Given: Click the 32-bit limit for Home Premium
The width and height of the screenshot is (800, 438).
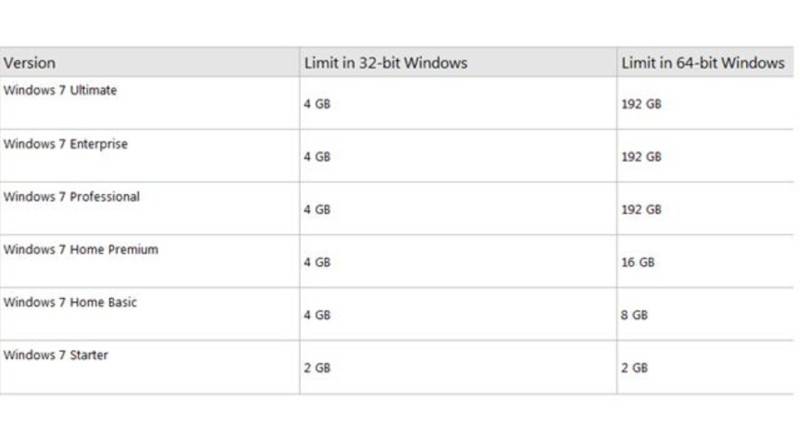Looking at the screenshot, I should [316, 262].
